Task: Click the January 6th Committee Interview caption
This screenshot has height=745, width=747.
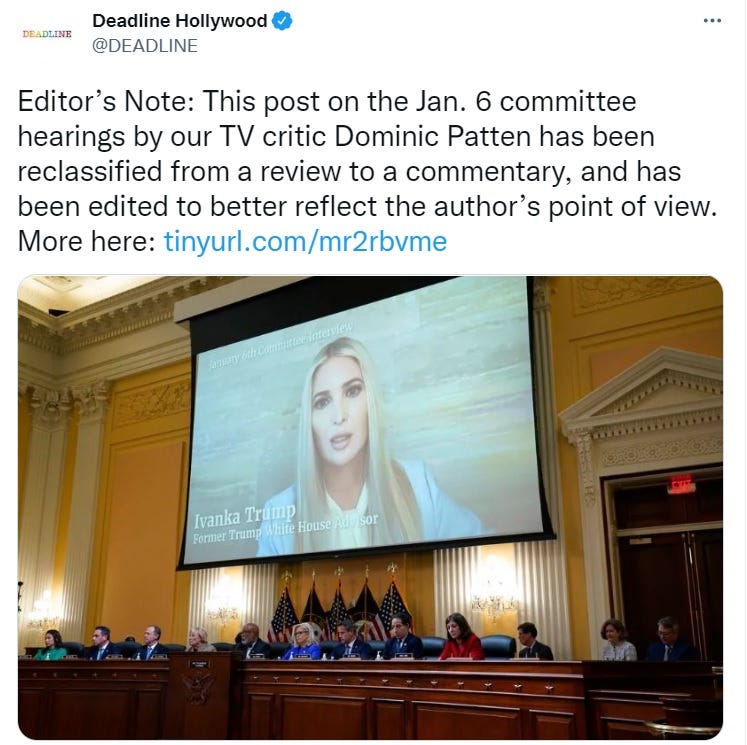Action: pyautogui.click(x=281, y=346)
